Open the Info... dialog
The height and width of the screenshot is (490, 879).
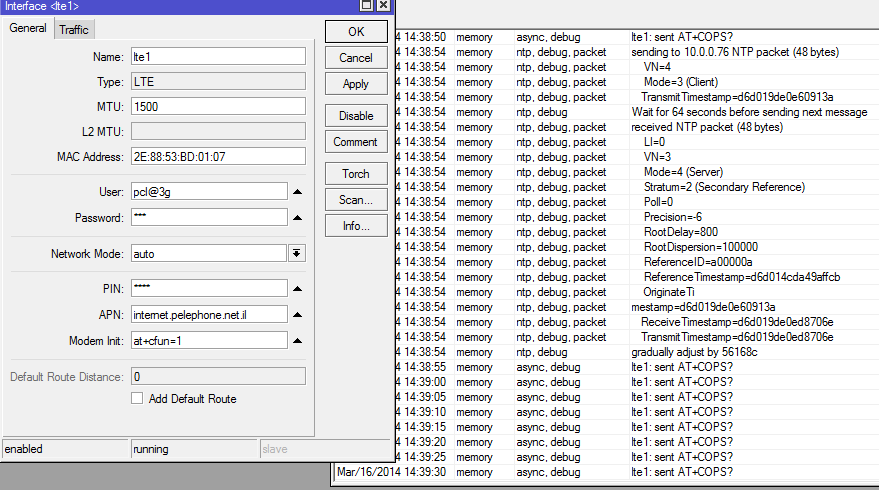[x=356, y=226]
